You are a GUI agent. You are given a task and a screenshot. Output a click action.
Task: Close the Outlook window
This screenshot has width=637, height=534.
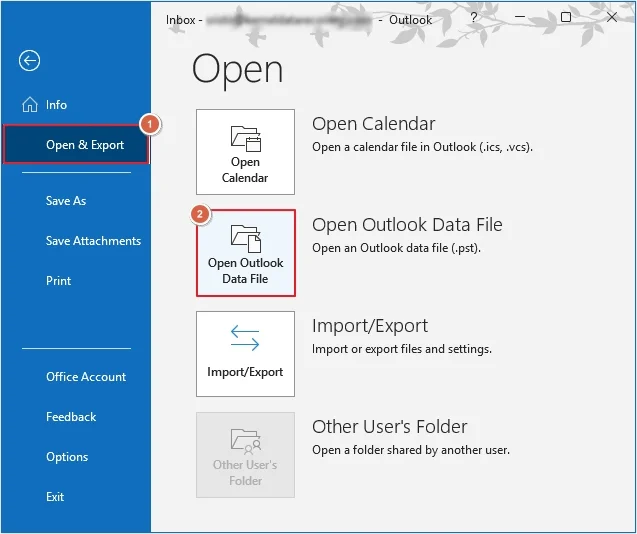pos(612,17)
